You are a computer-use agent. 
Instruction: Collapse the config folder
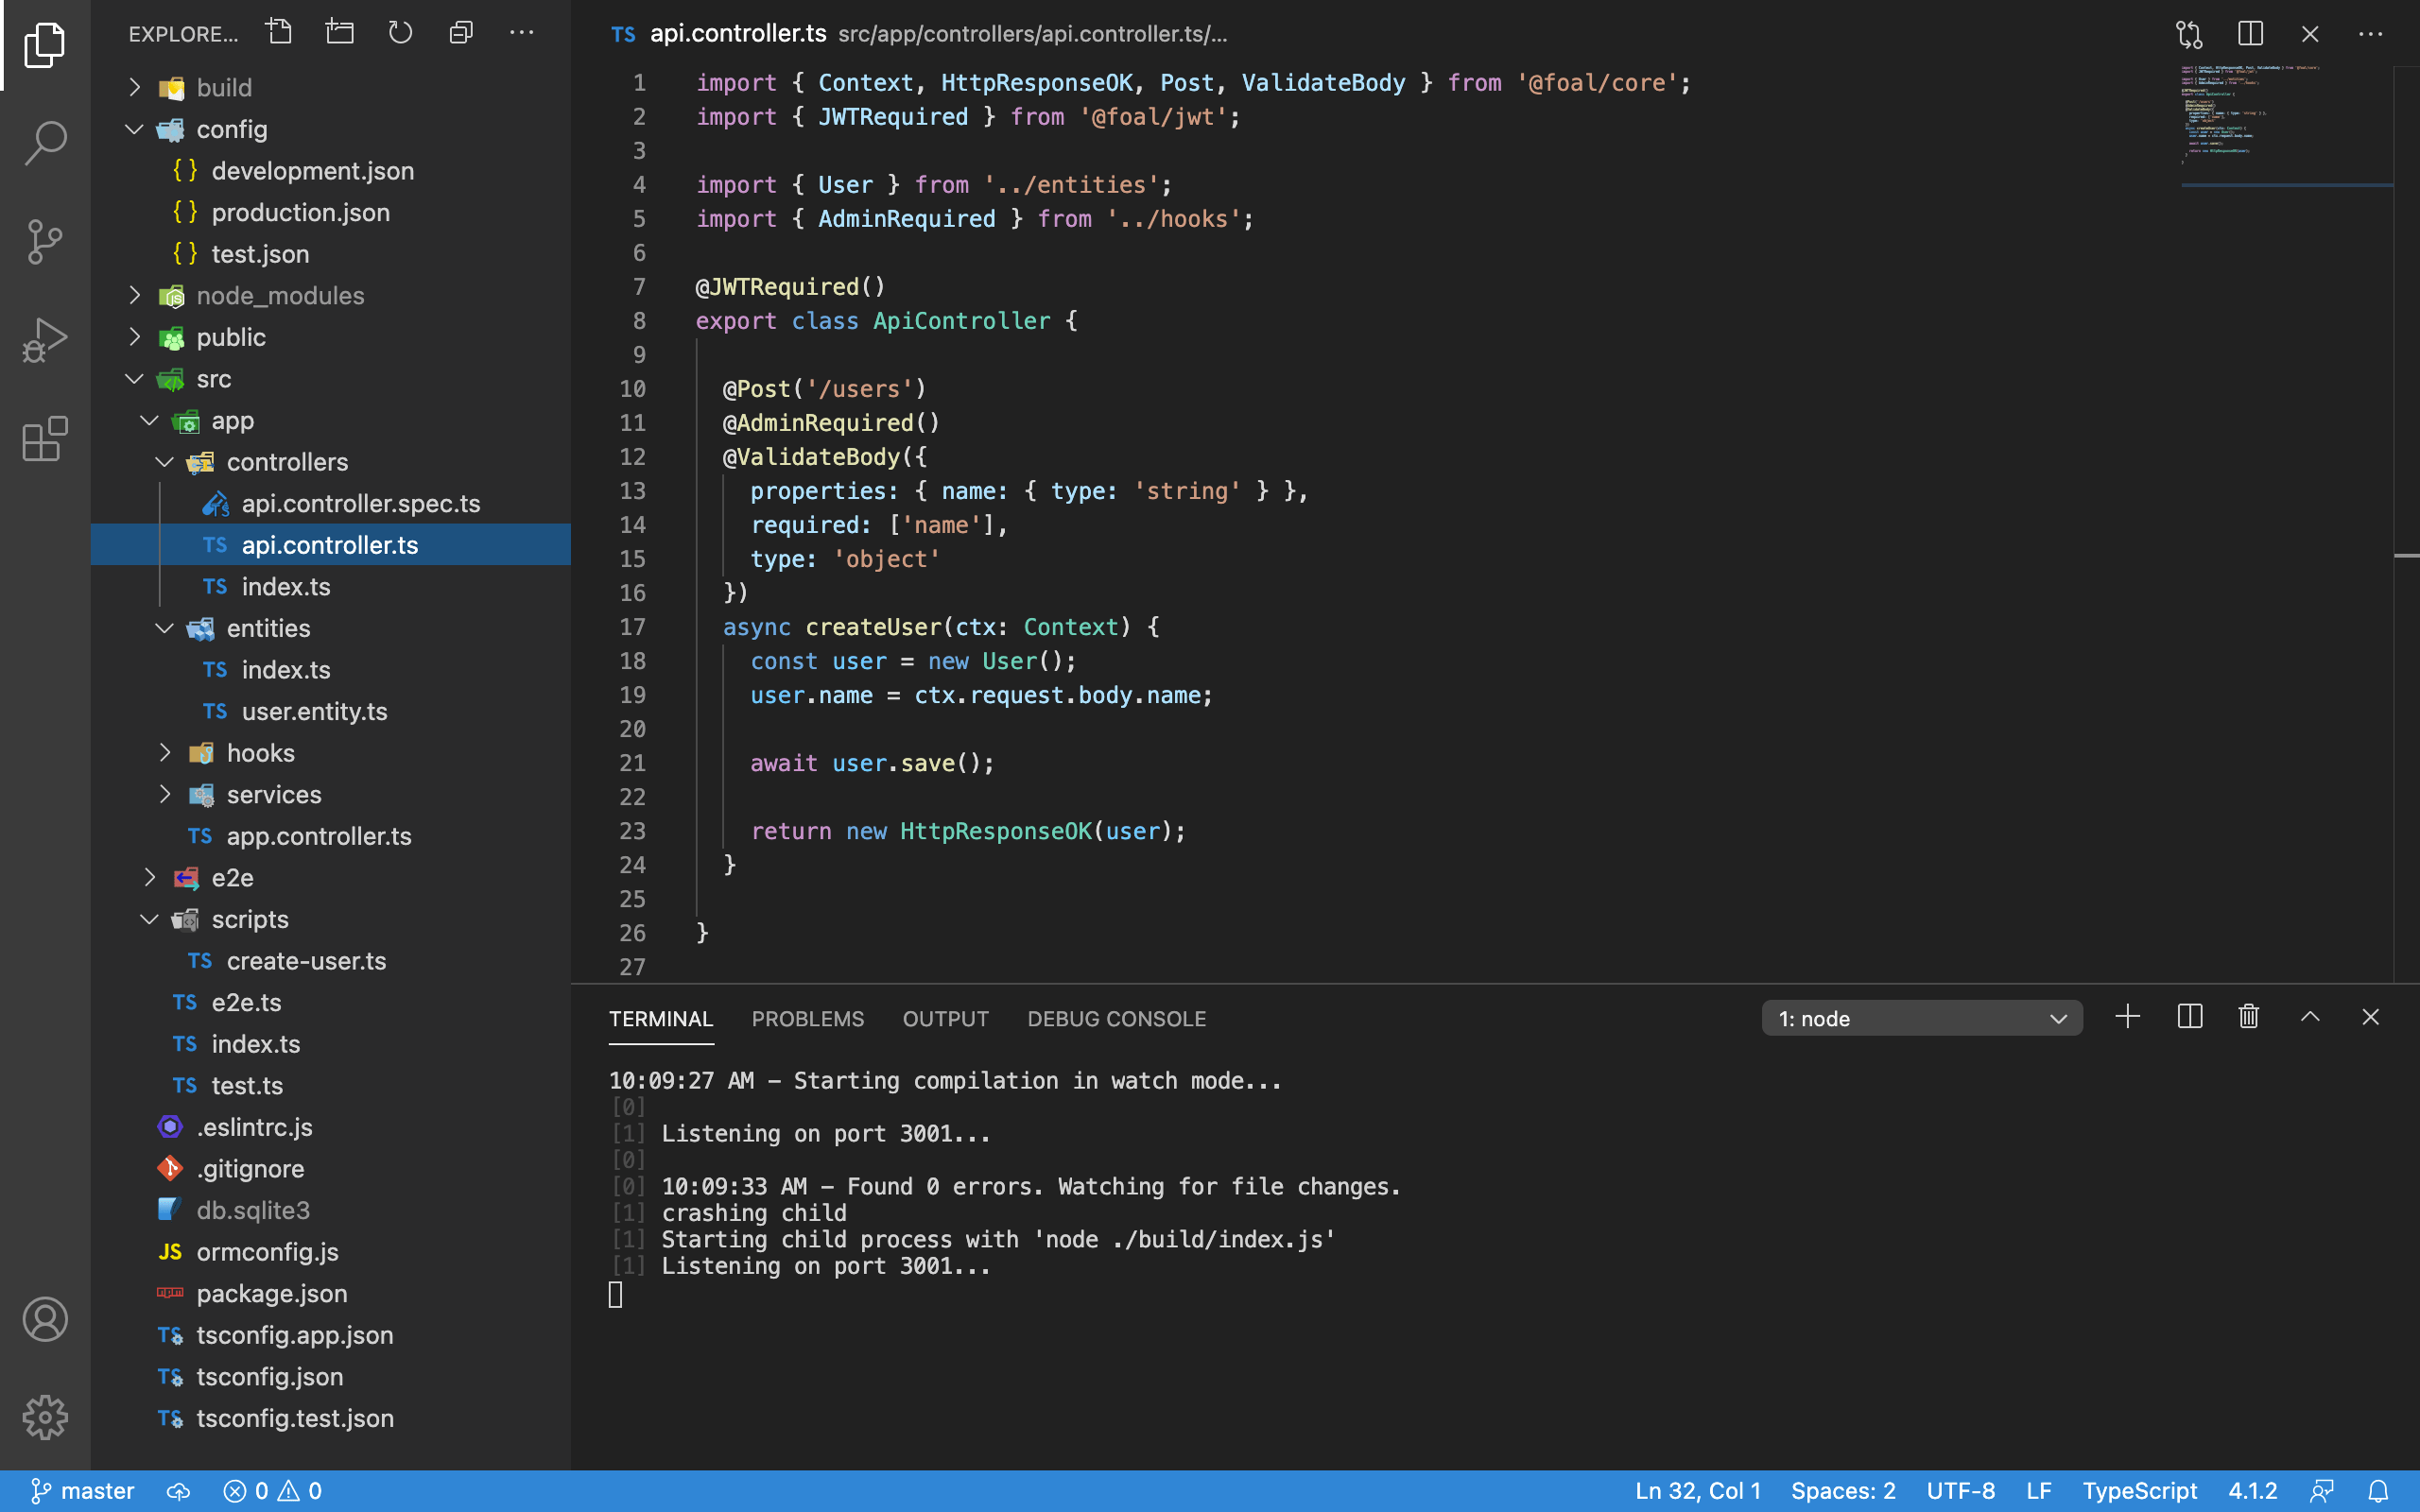click(135, 129)
